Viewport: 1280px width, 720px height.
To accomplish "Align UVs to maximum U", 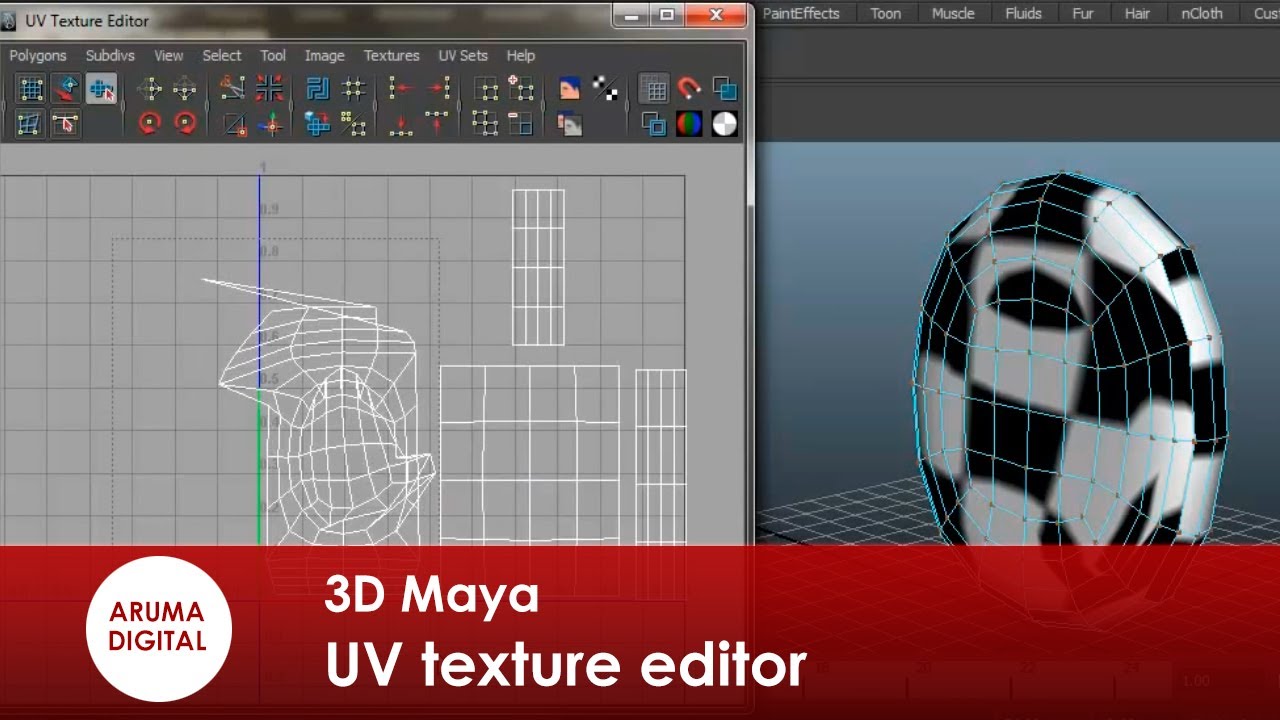I will [x=437, y=89].
